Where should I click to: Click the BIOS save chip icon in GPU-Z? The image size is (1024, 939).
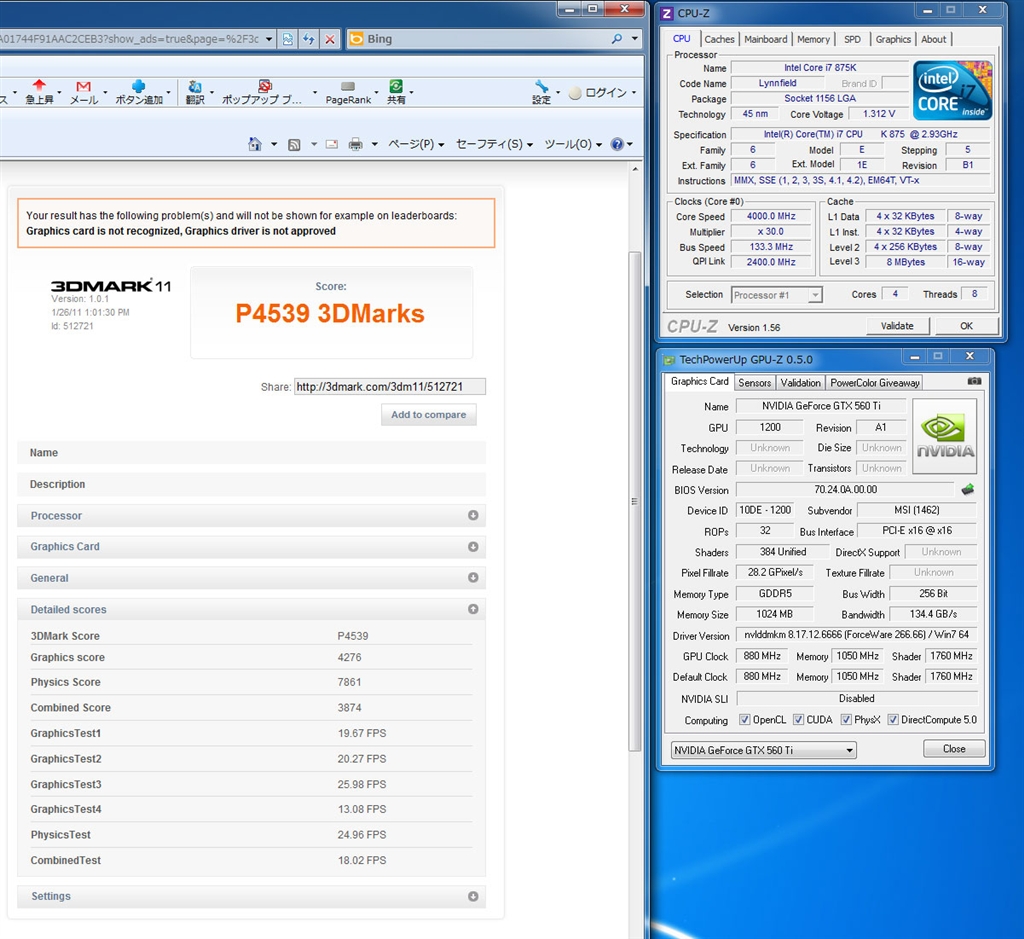pos(968,489)
